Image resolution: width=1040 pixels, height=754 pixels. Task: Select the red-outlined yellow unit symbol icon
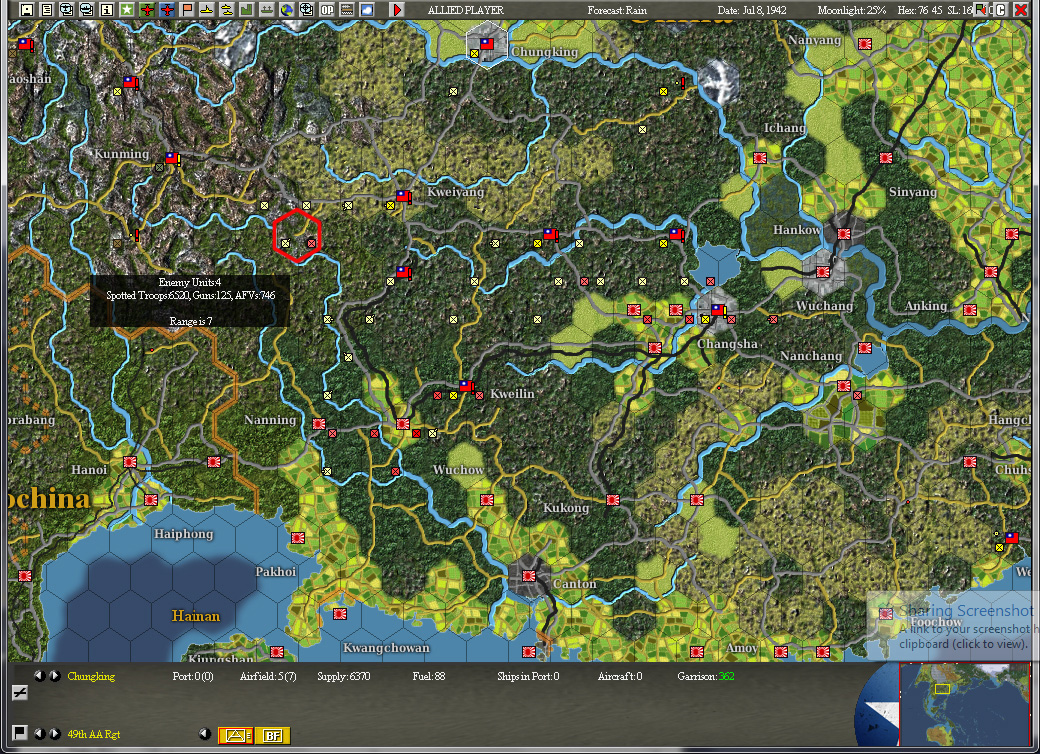[235, 735]
